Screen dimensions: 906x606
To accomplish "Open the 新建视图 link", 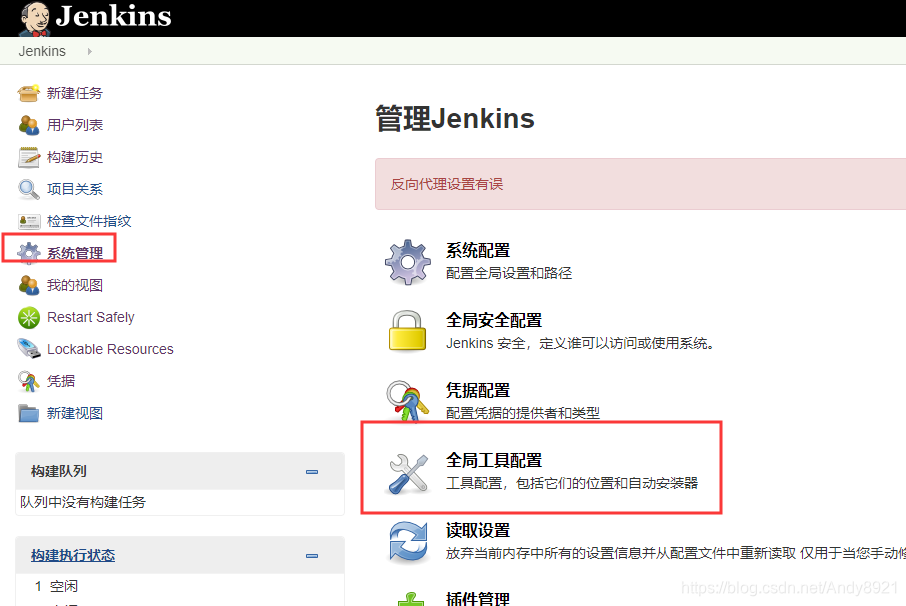I will [x=75, y=413].
